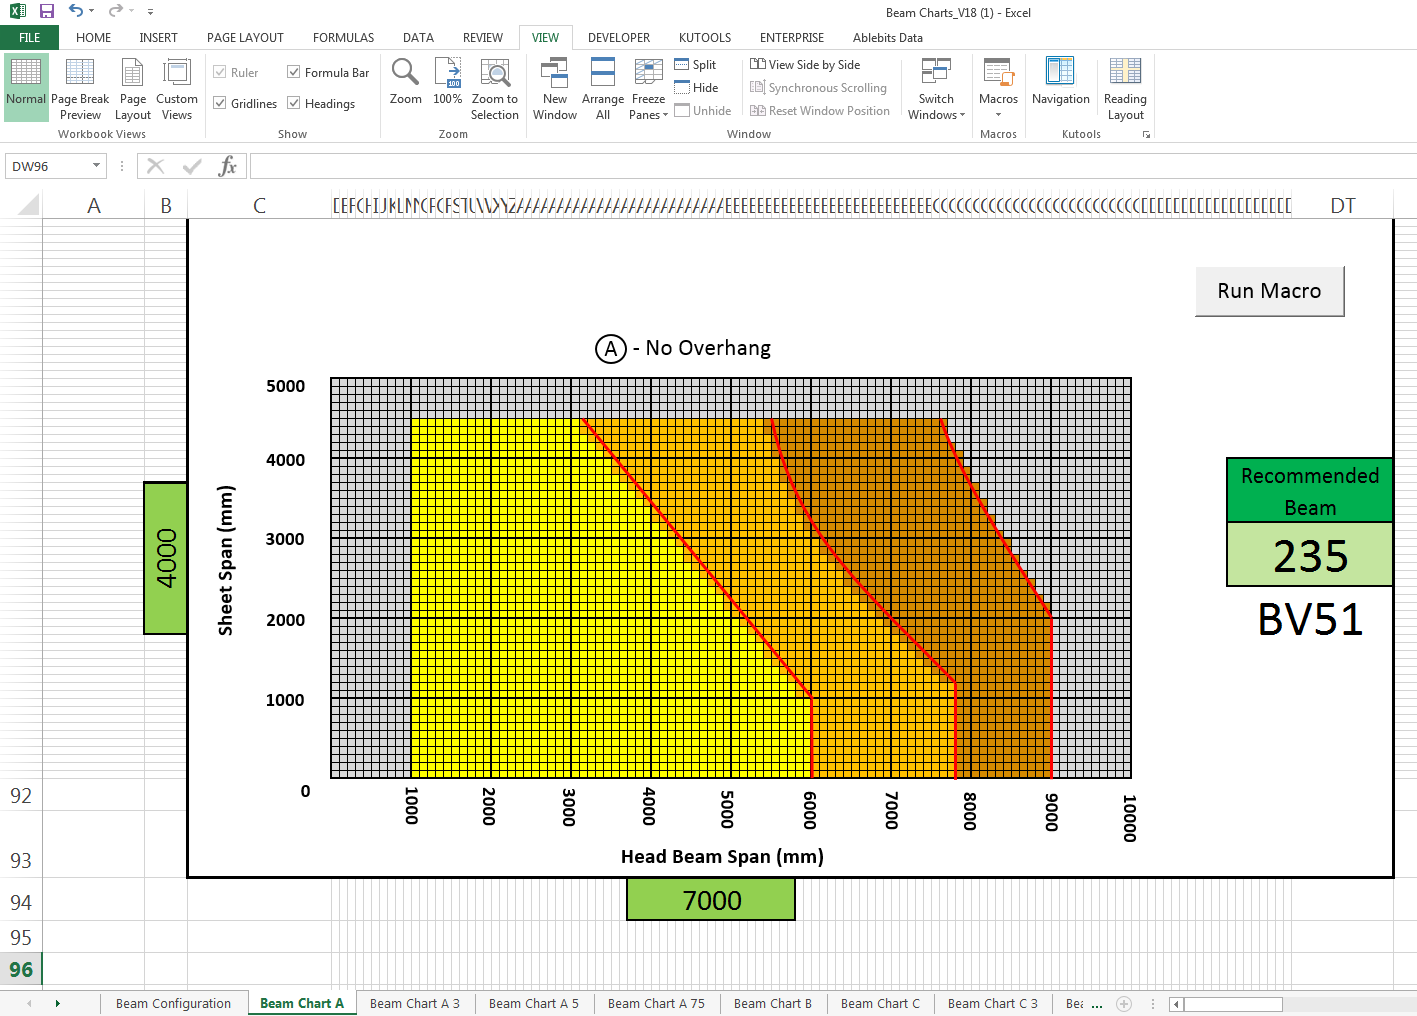Switch to Page Break Preview
Image resolution: width=1417 pixels, height=1016 pixels.
[x=80, y=73]
